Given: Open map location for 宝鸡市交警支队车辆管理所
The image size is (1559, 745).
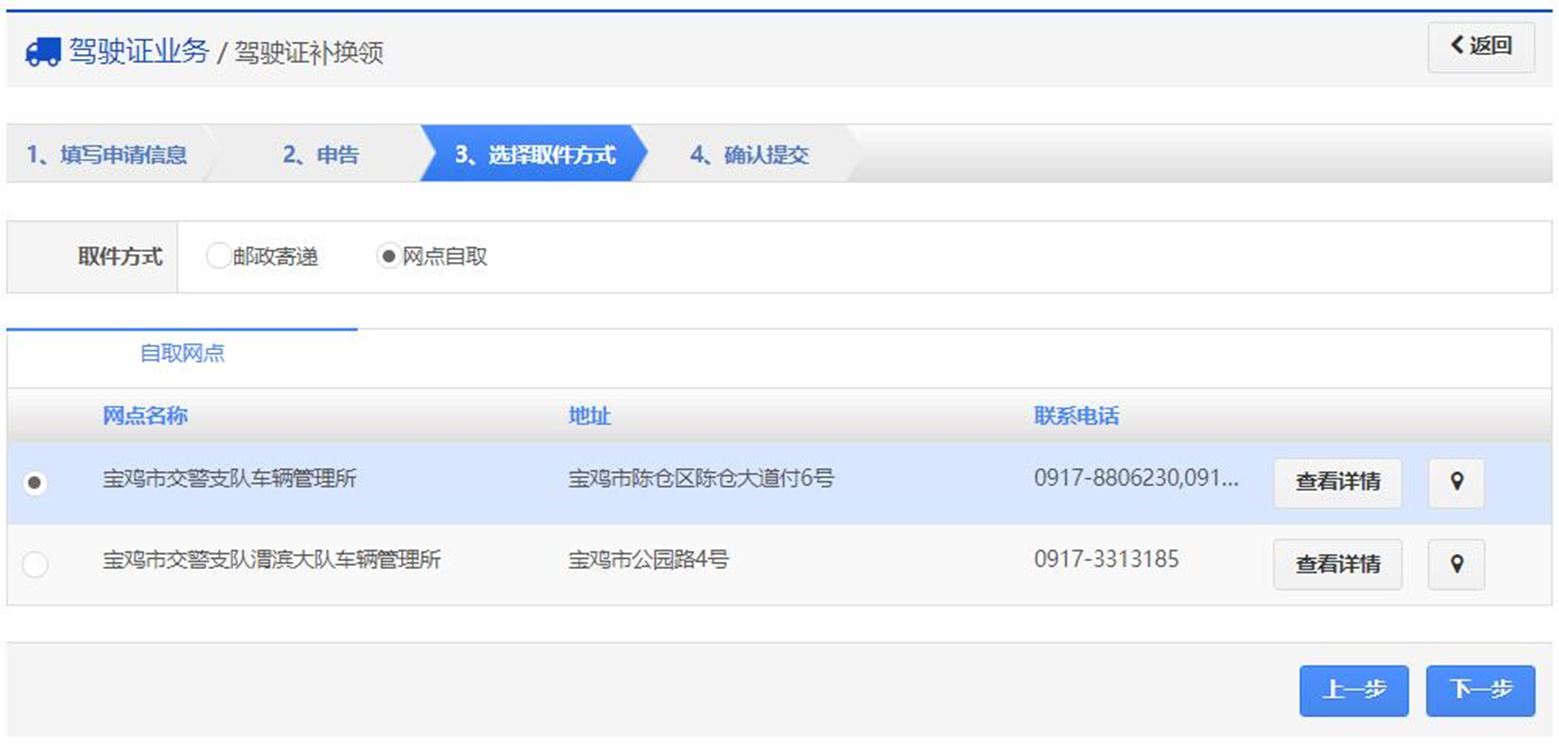Looking at the screenshot, I should click(1456, 483).
